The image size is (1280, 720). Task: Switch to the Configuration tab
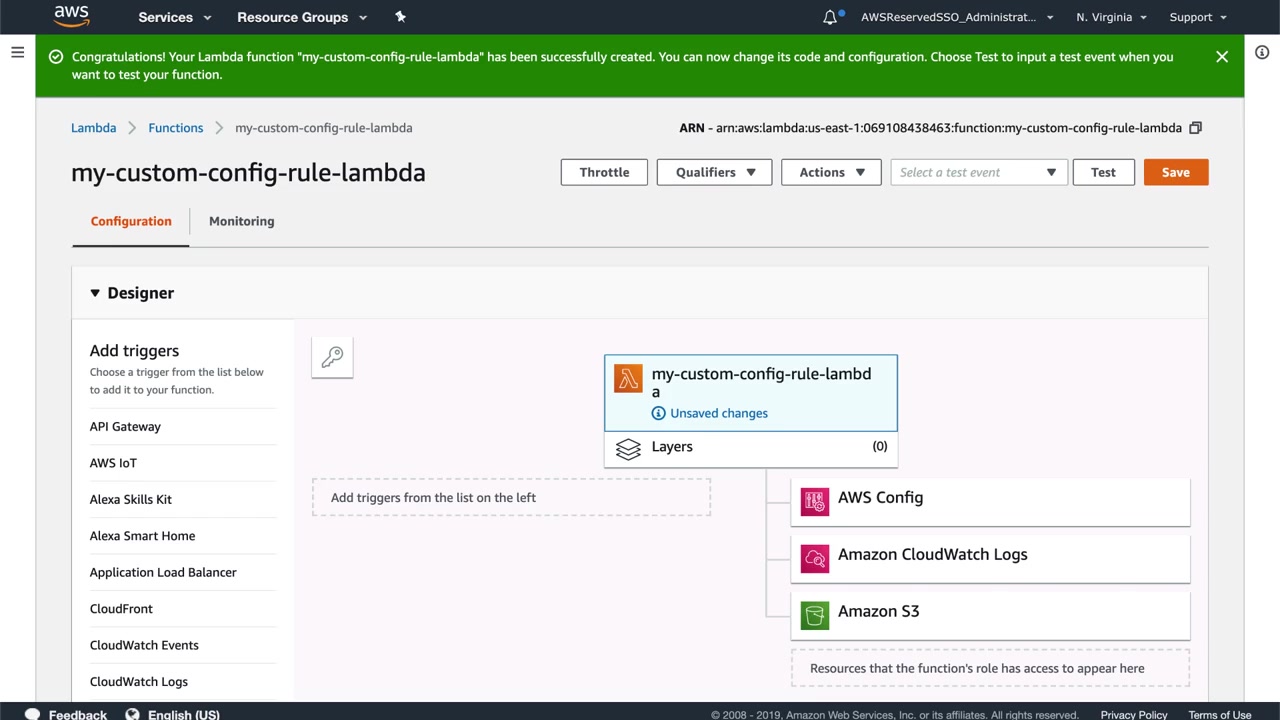131,221
